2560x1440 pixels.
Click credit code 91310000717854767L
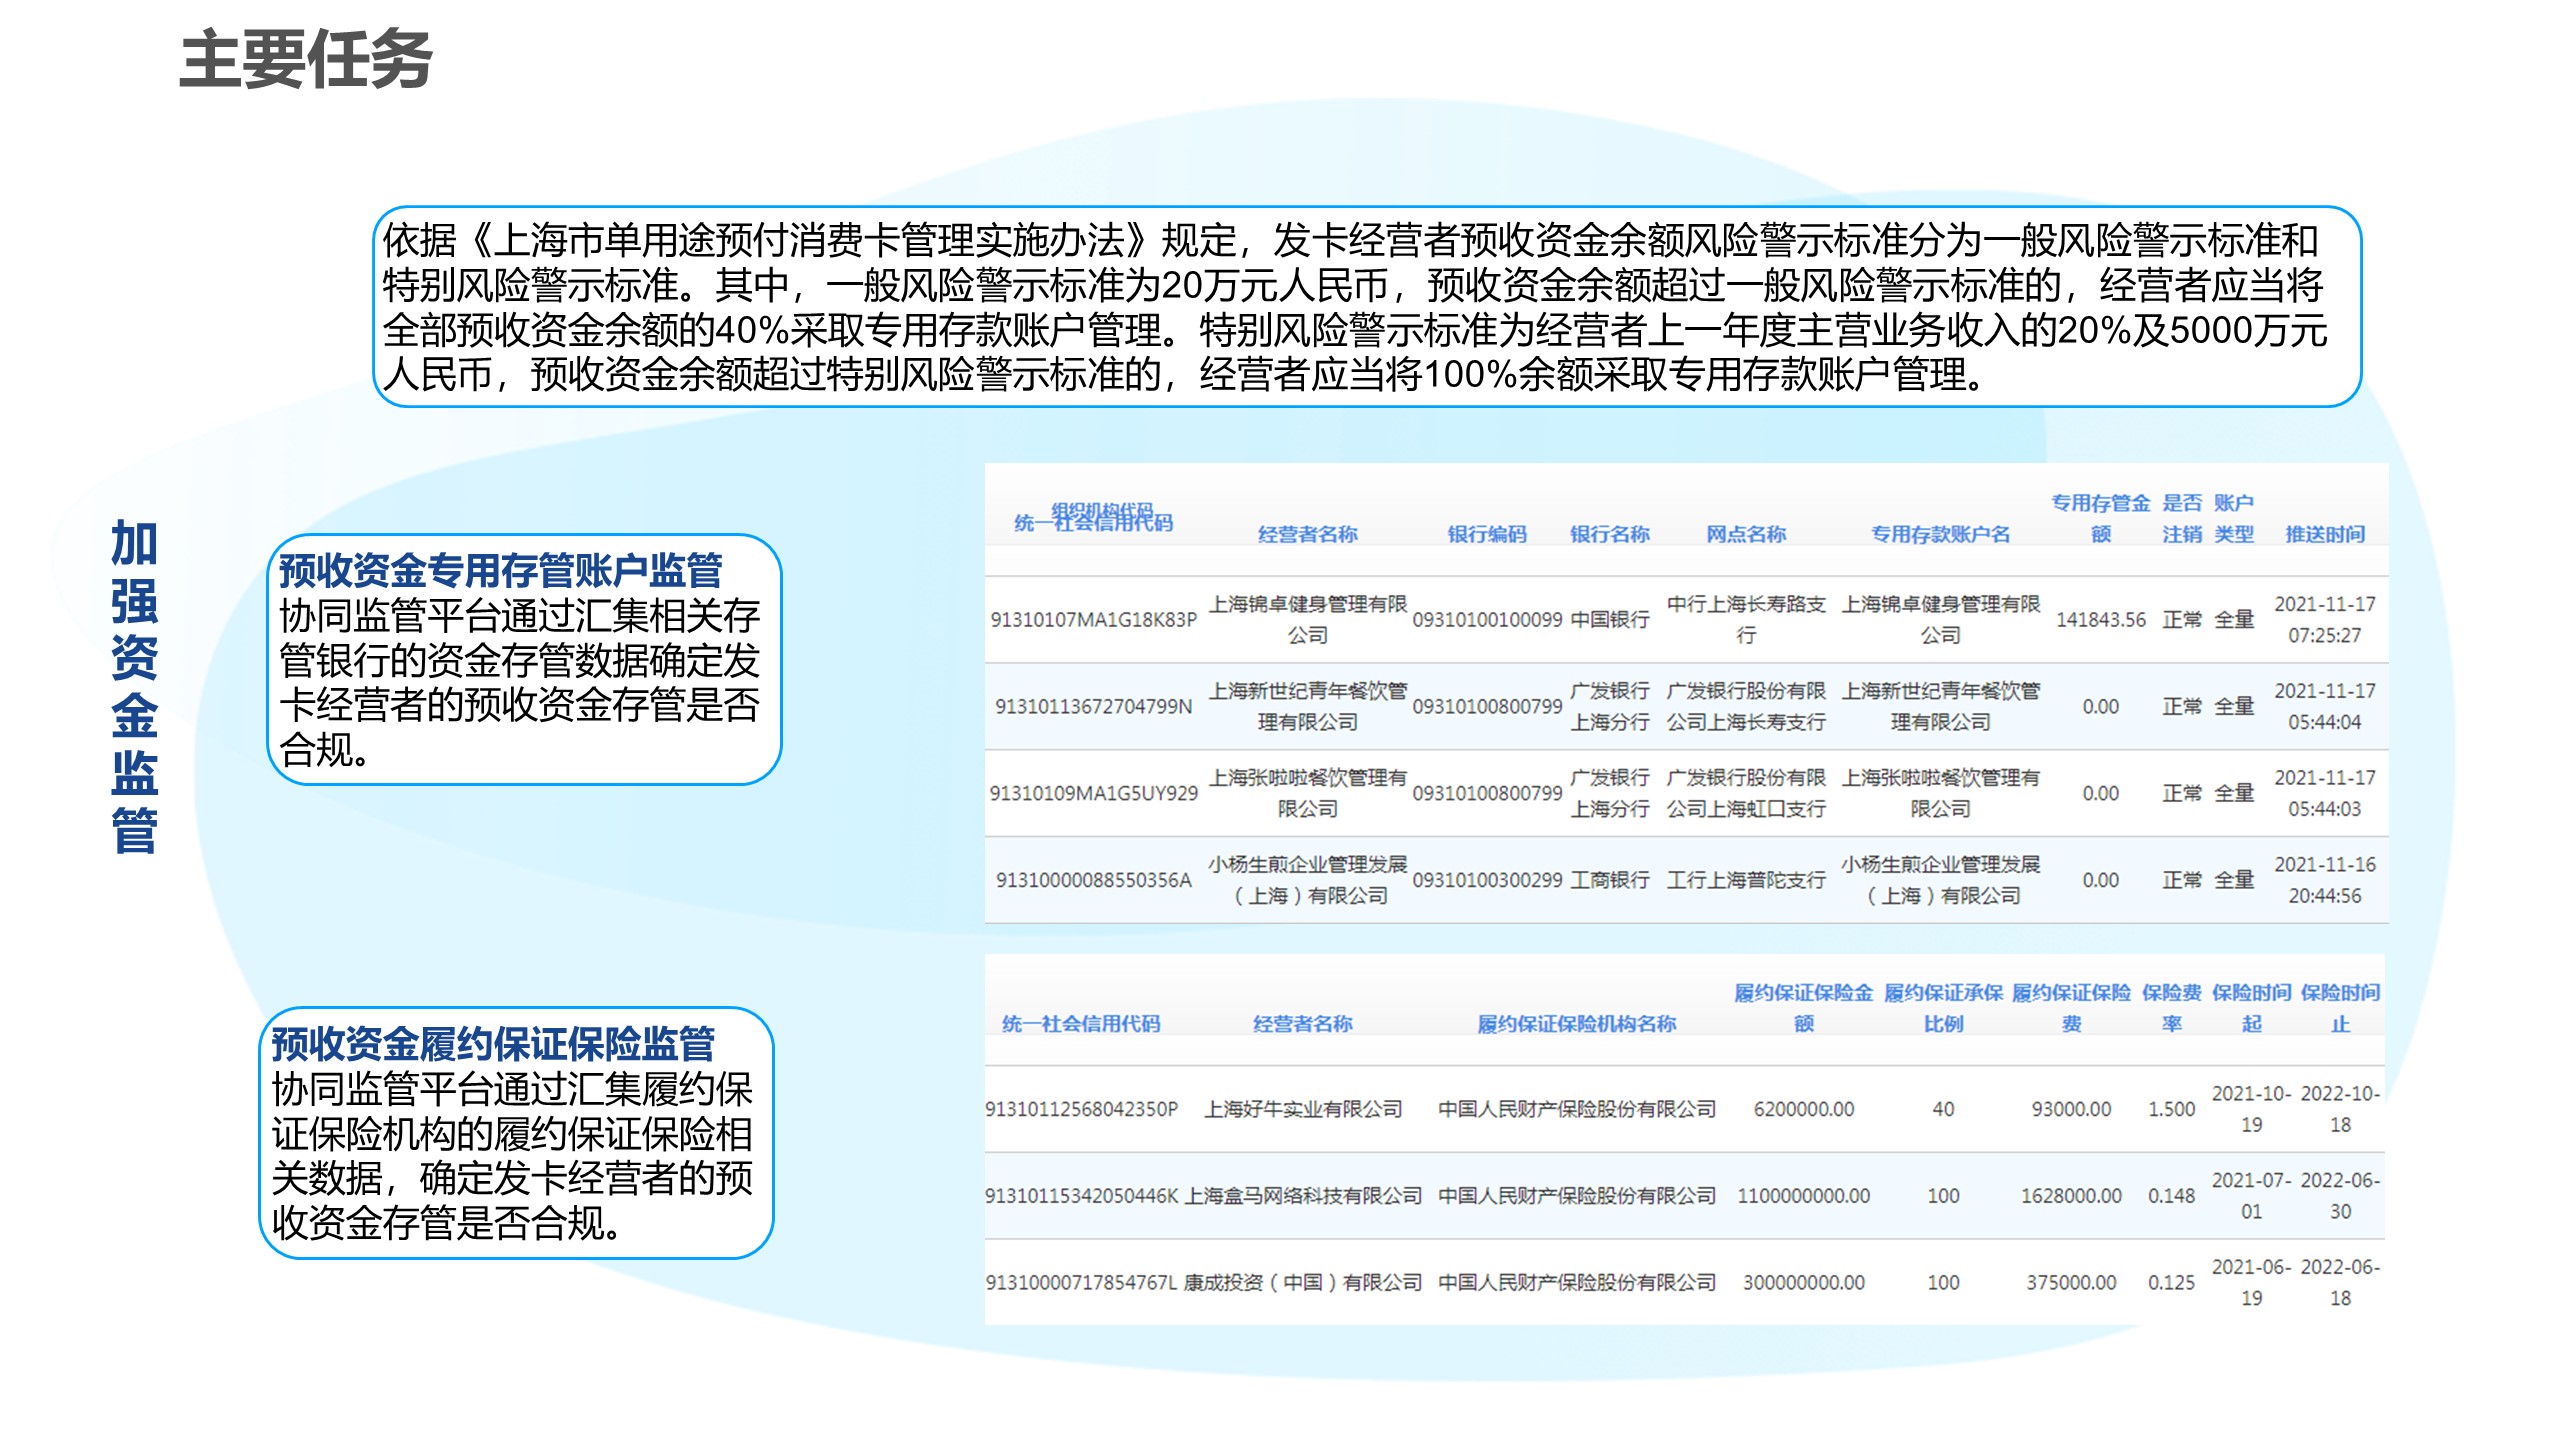(1081, 1284)
